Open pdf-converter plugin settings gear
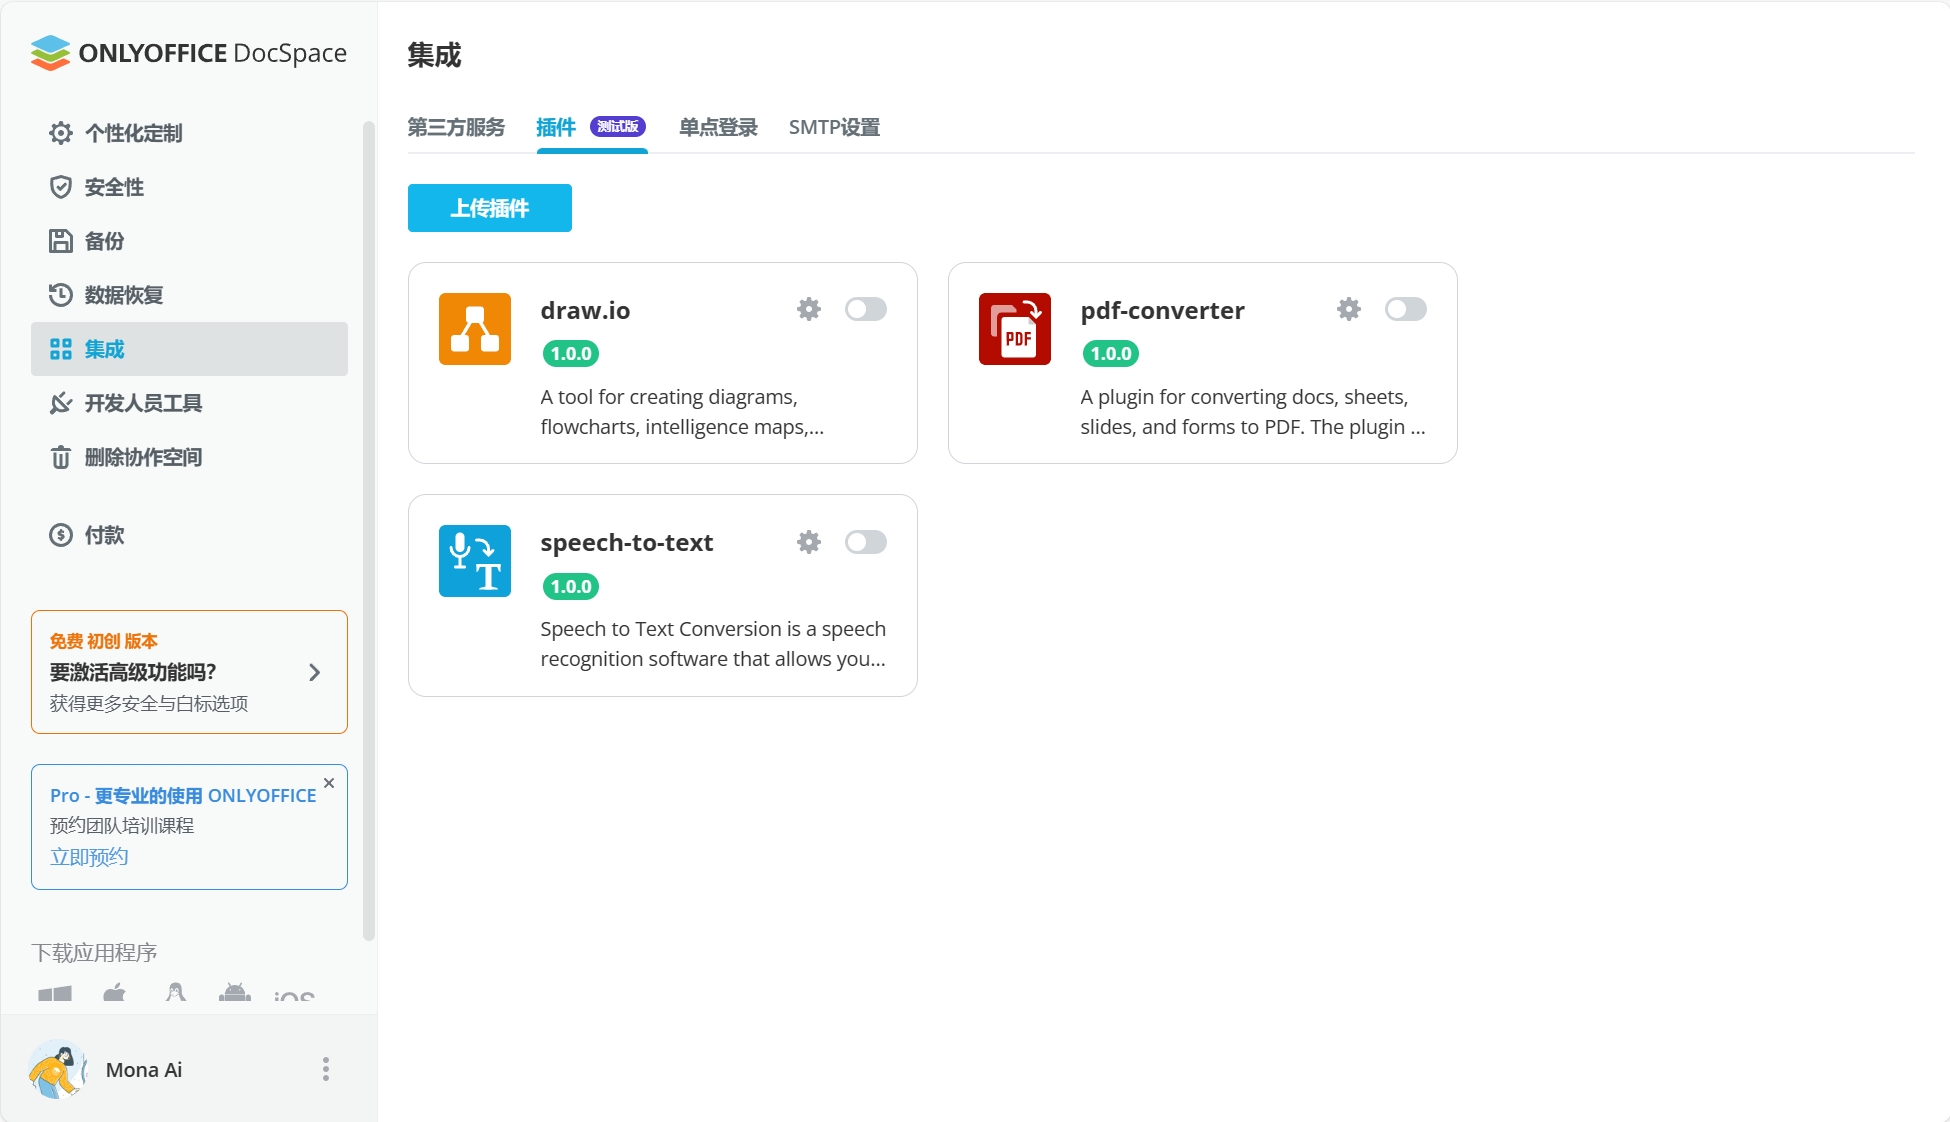 tap(1348, 309)
